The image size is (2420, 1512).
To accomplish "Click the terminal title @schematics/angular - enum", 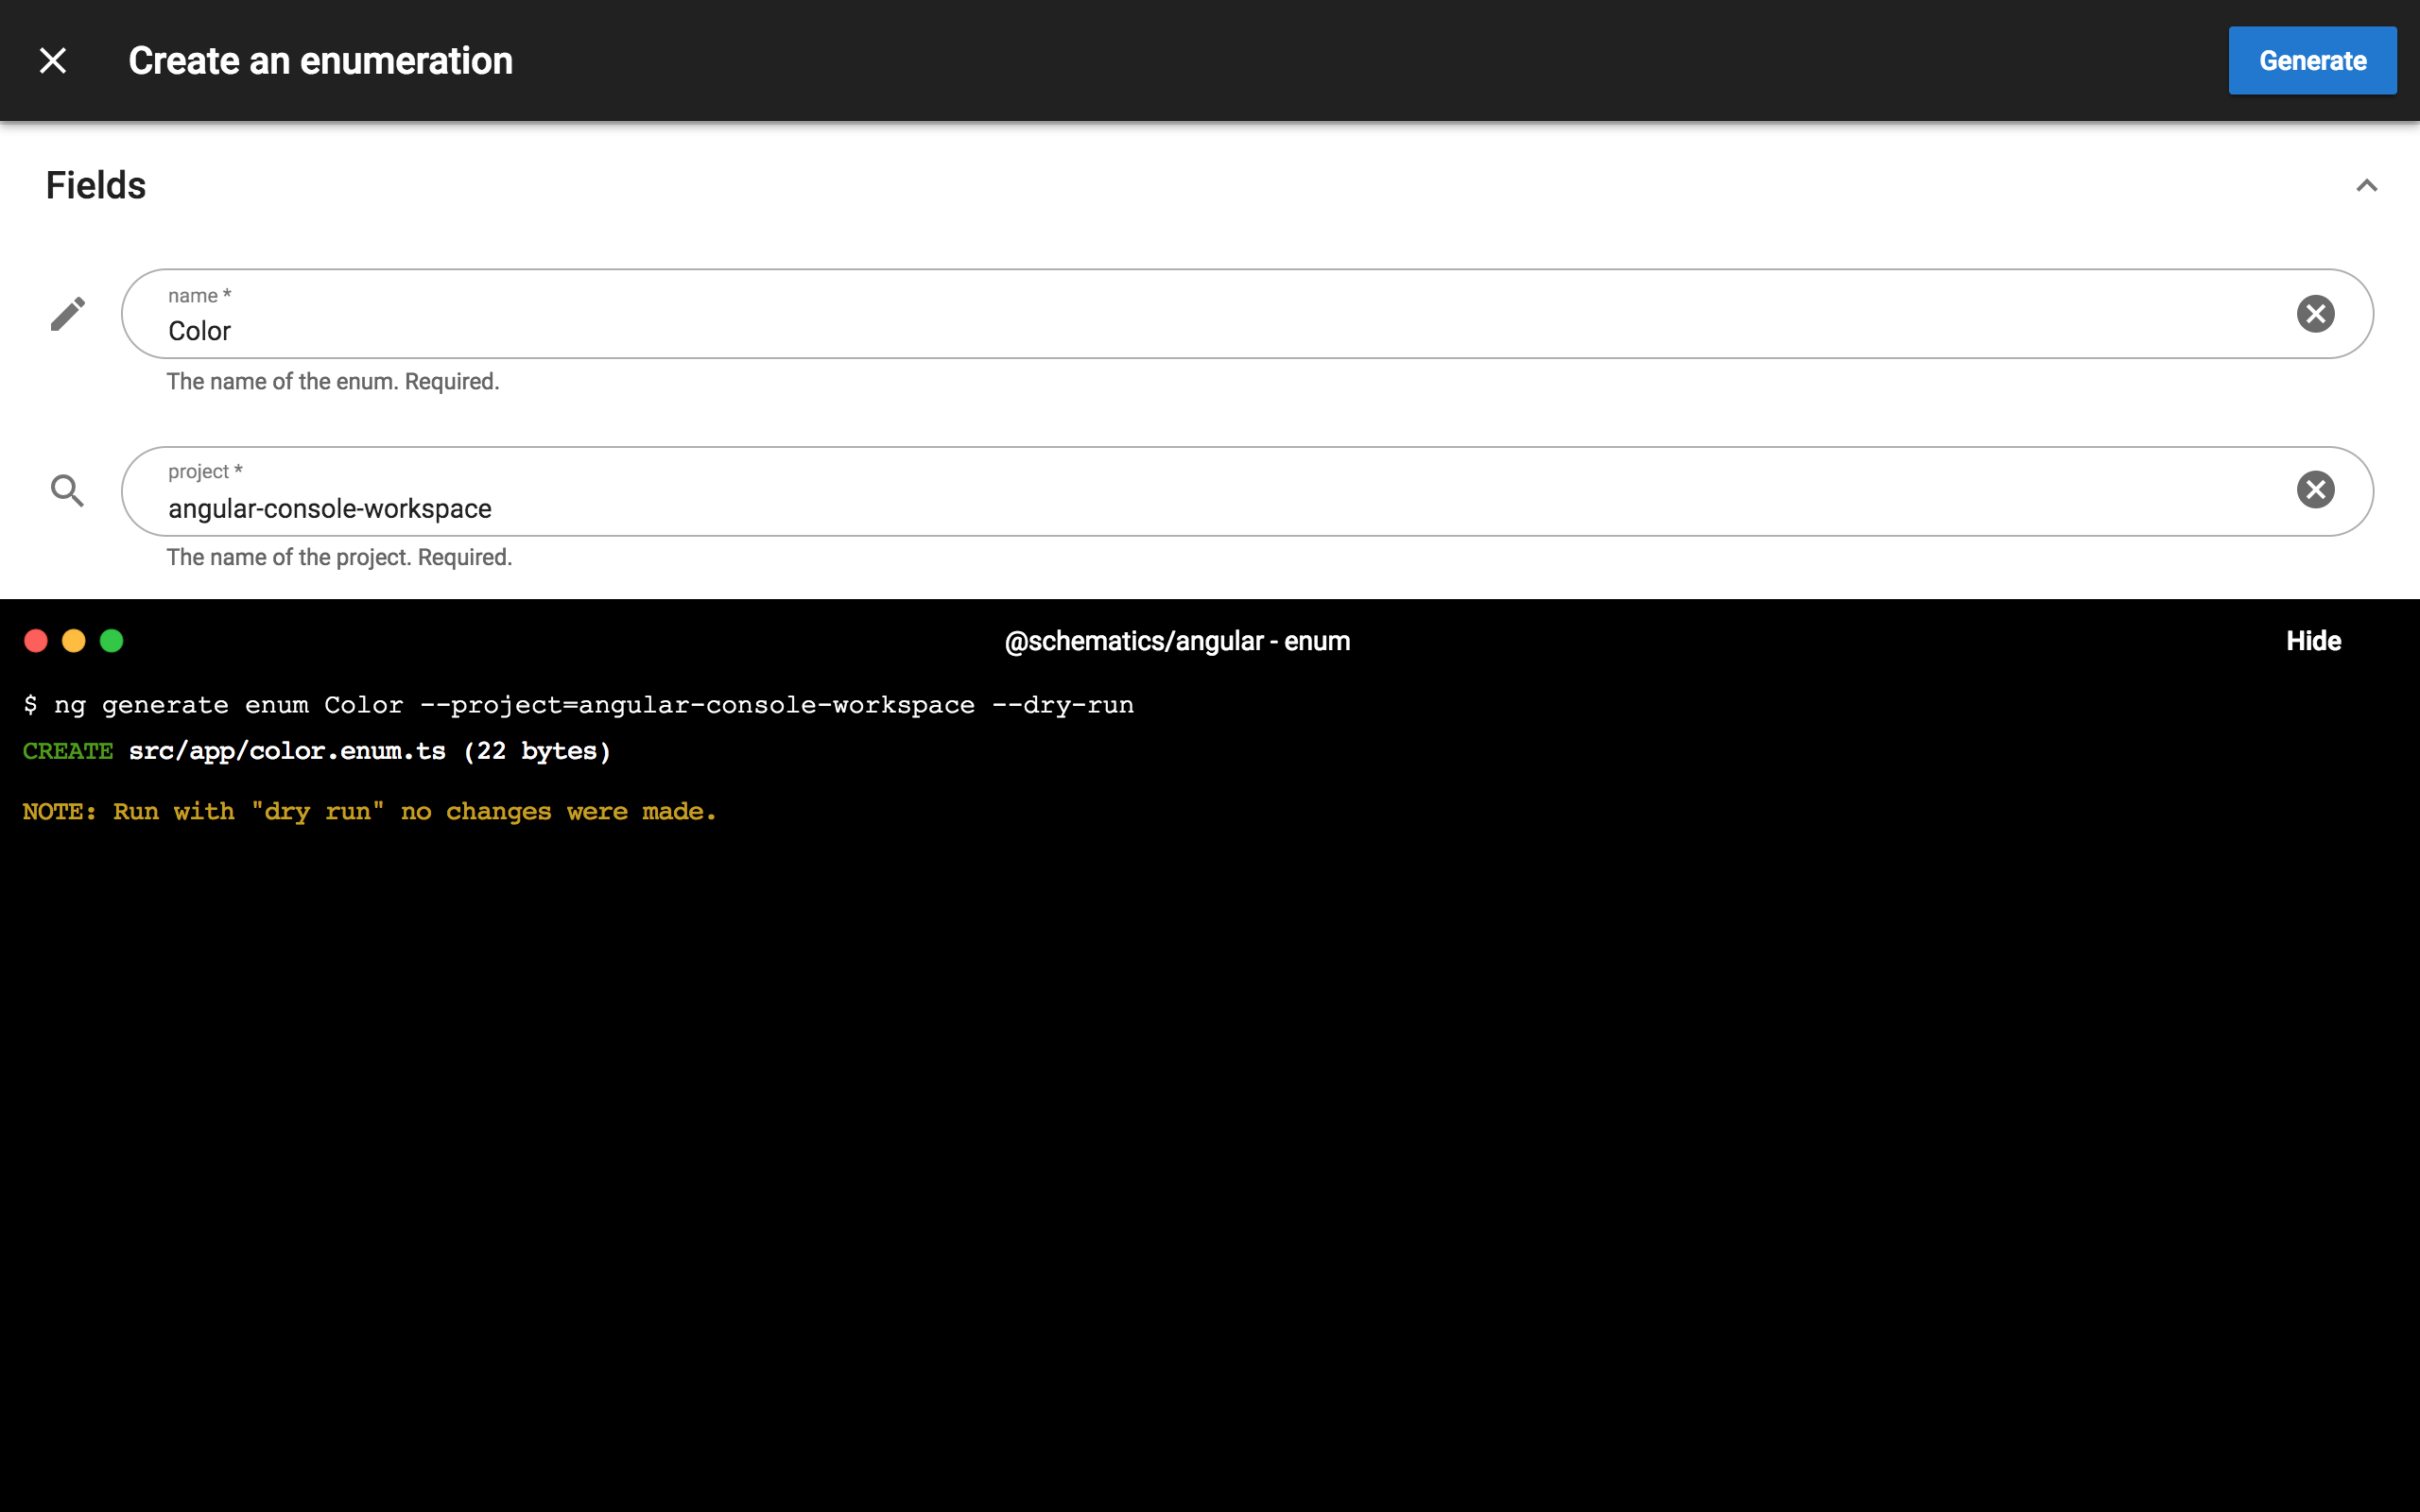I will [x=1177, y=641].
